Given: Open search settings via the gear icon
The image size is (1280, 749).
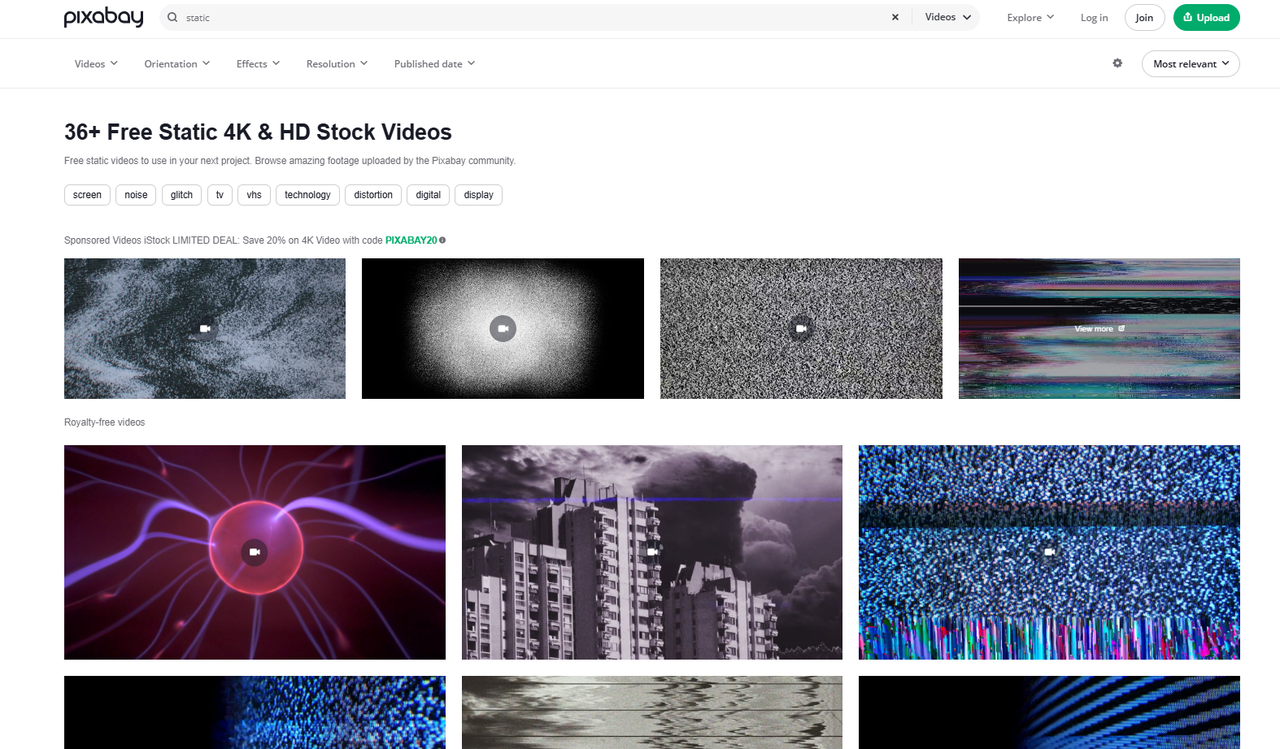Looking at the screenshot, I should 1117,63.
